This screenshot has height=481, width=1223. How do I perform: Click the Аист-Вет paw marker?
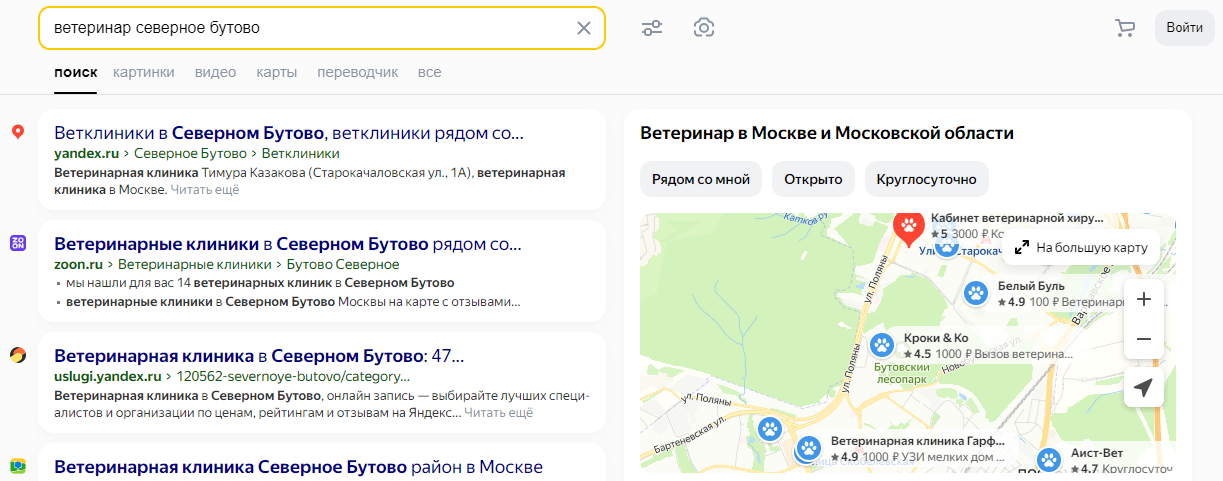coord(1048,460)
